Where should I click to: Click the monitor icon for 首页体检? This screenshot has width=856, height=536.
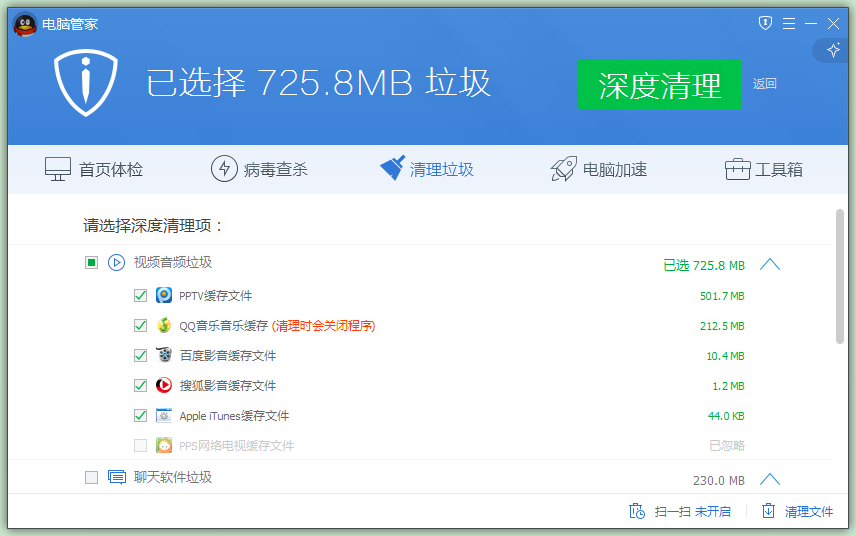tap(58, 169)
